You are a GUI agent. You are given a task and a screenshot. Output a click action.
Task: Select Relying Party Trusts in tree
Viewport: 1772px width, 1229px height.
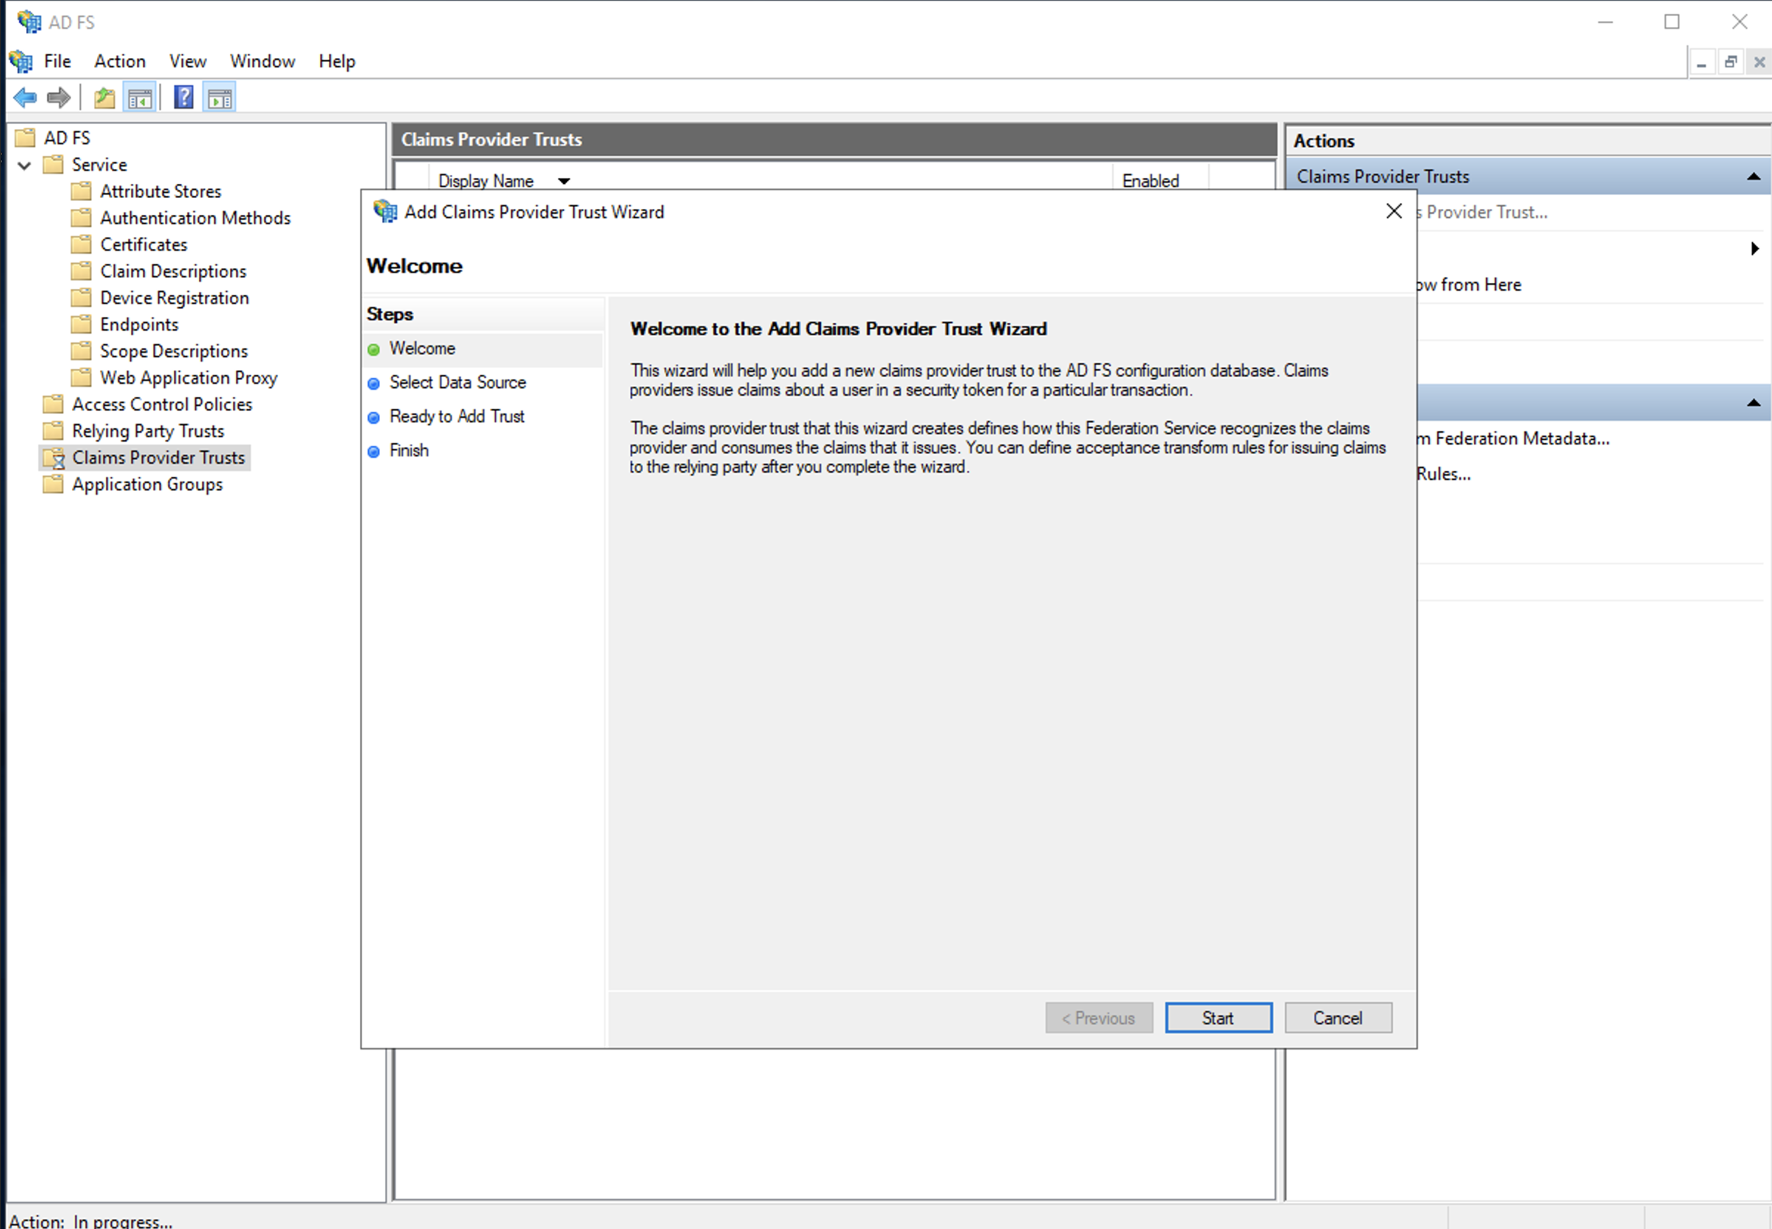coord(148,431)
